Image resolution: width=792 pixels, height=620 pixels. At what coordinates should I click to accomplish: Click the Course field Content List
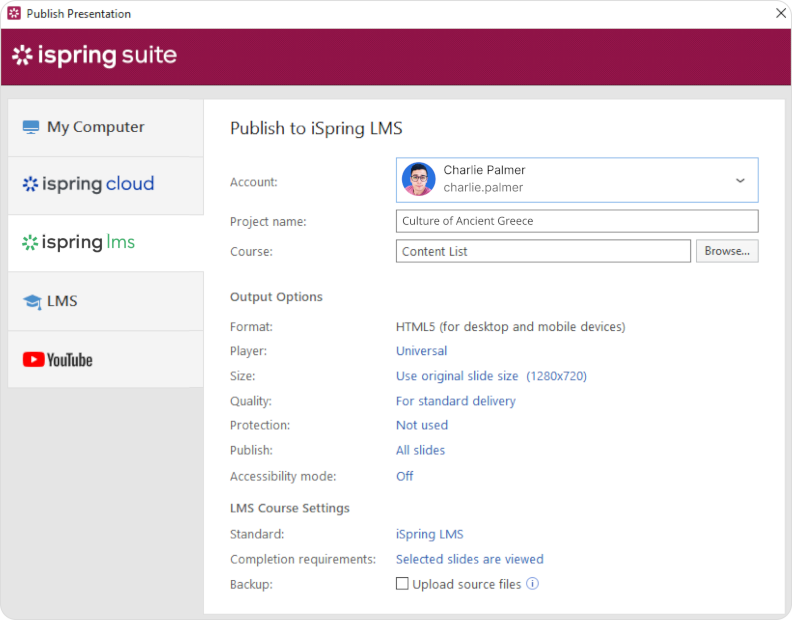[x=543, y=251]
